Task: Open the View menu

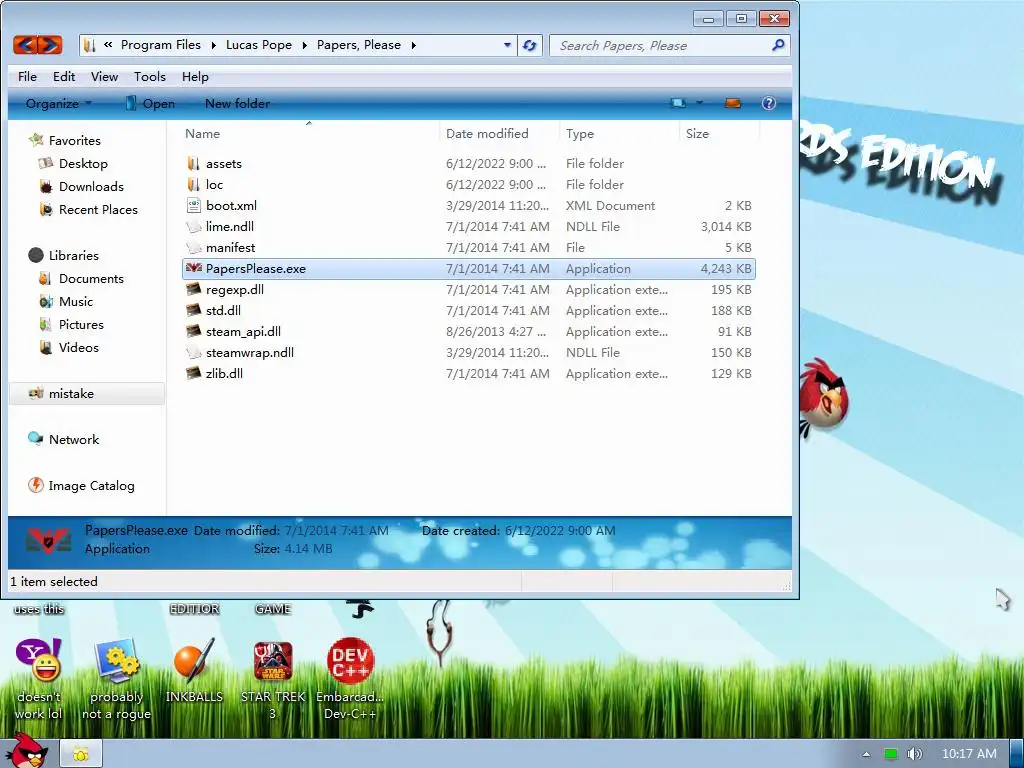Action: pyautogui.click(x=104, y=76)
